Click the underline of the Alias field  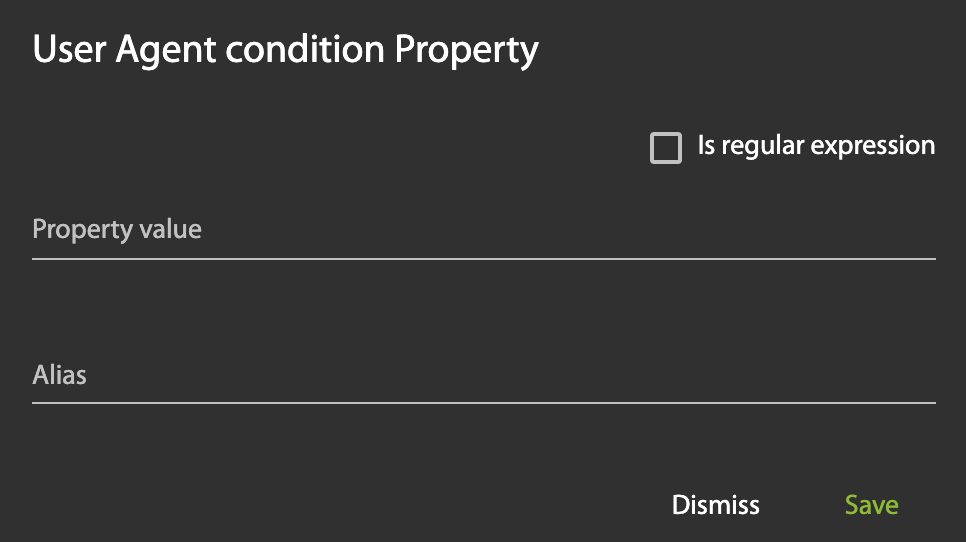point(483,403)
